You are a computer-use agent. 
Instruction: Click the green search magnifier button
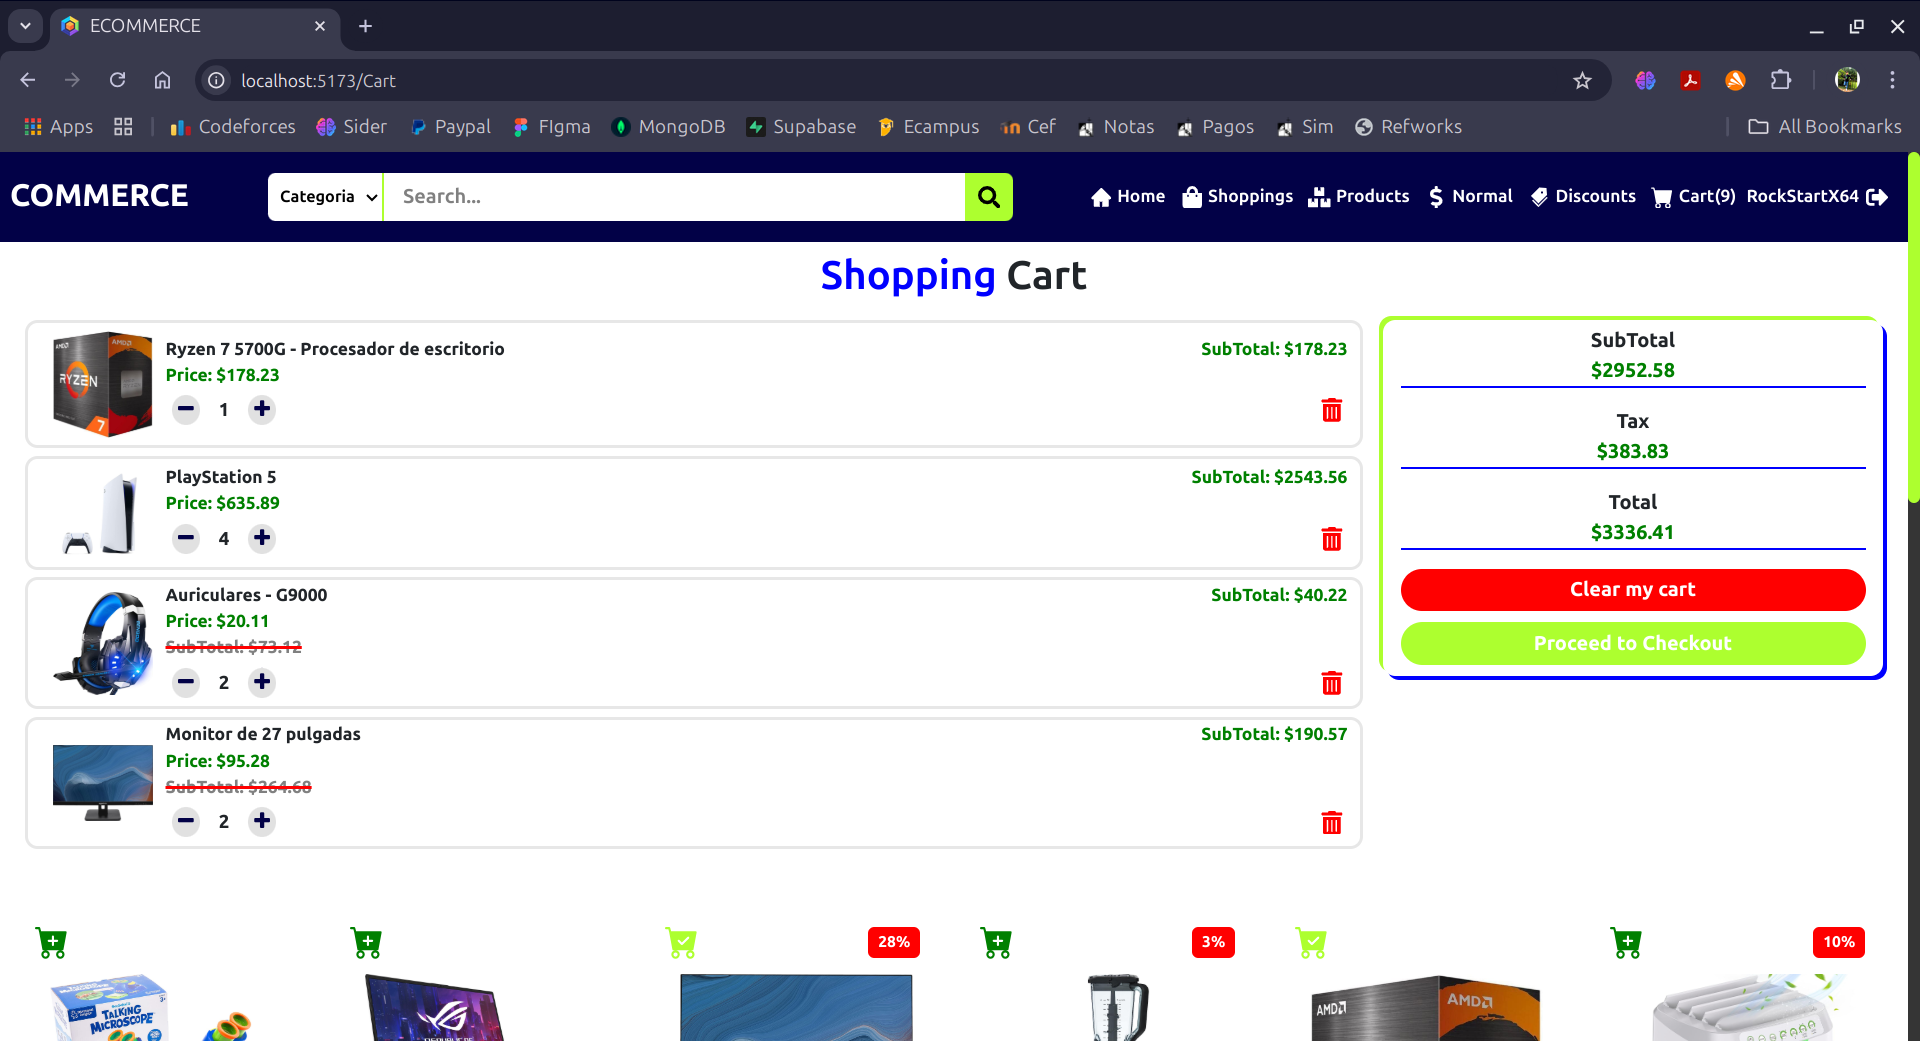point(988,197)
